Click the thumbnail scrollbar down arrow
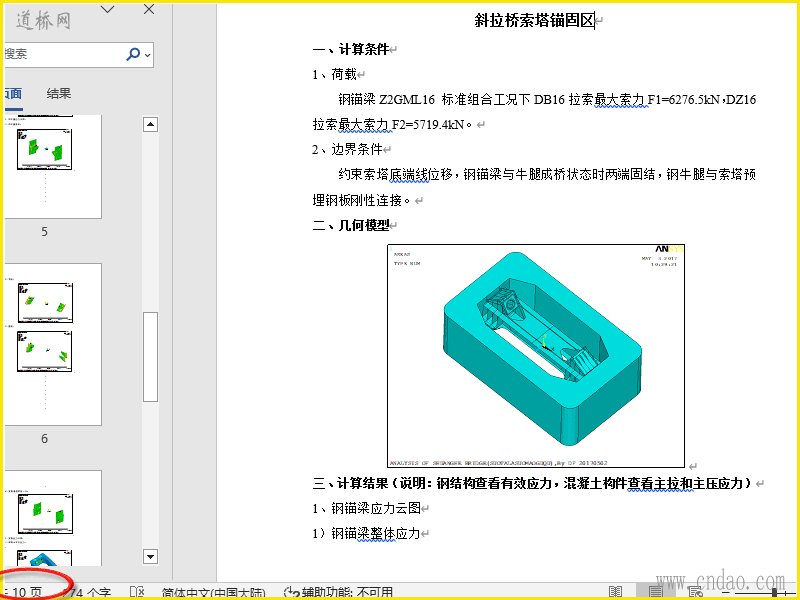This screenshot has height=600, width=800. tap(150, 557)
